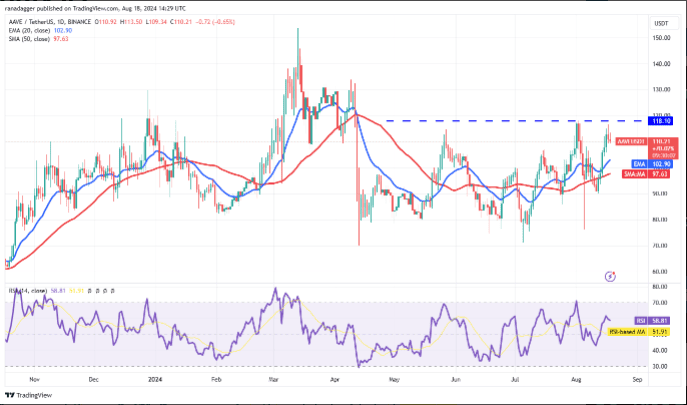Click the RSI 30.00 axis tick

point(660,366)
